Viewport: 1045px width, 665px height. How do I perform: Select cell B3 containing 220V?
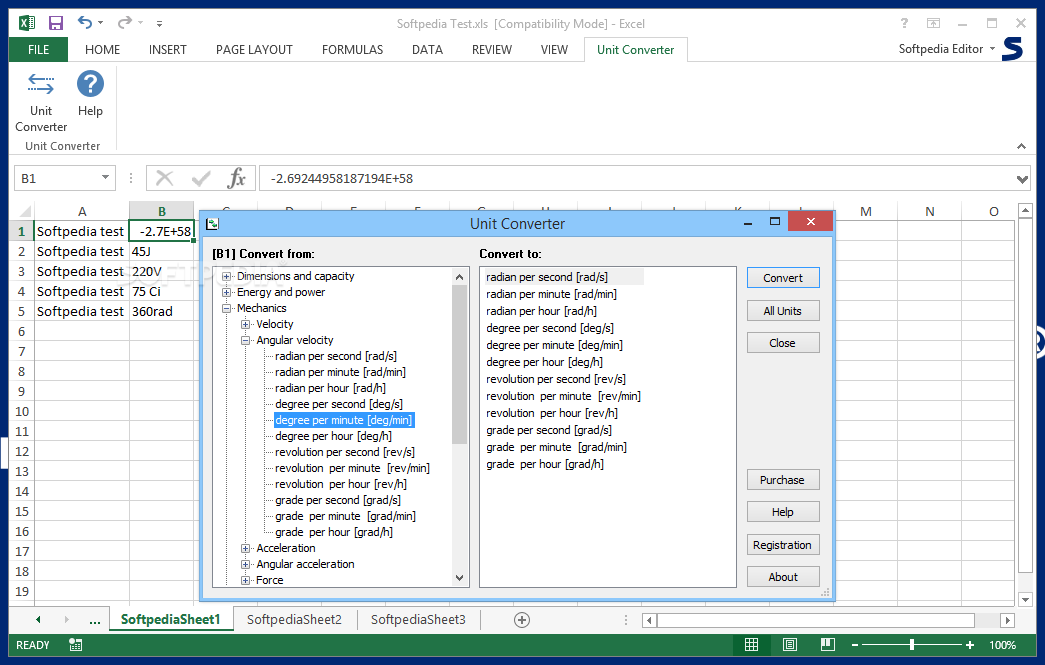[162, 271]
